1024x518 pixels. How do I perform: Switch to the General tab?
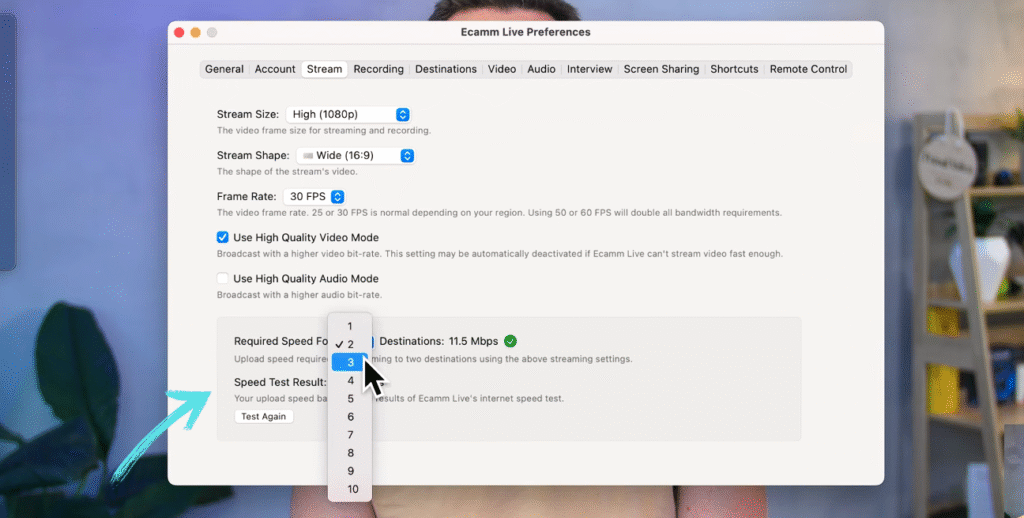(224, 69)
